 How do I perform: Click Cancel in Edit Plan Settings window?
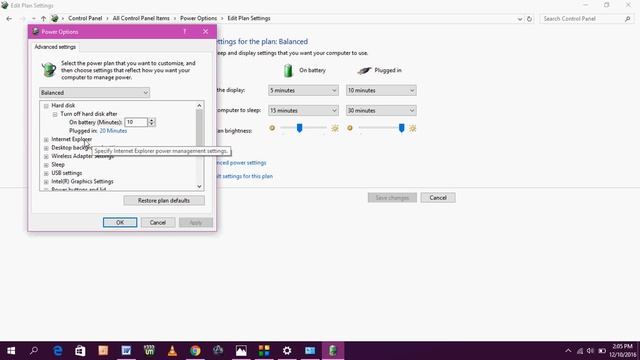(438, 198)
